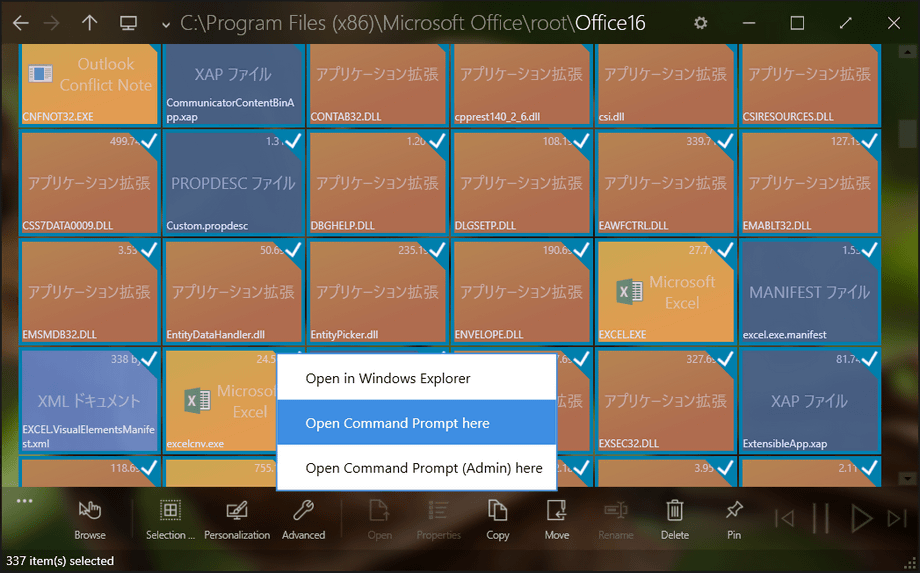
Task: Uncheck the excel.exe.manifest tile checkmark
Action: (870, 250)
